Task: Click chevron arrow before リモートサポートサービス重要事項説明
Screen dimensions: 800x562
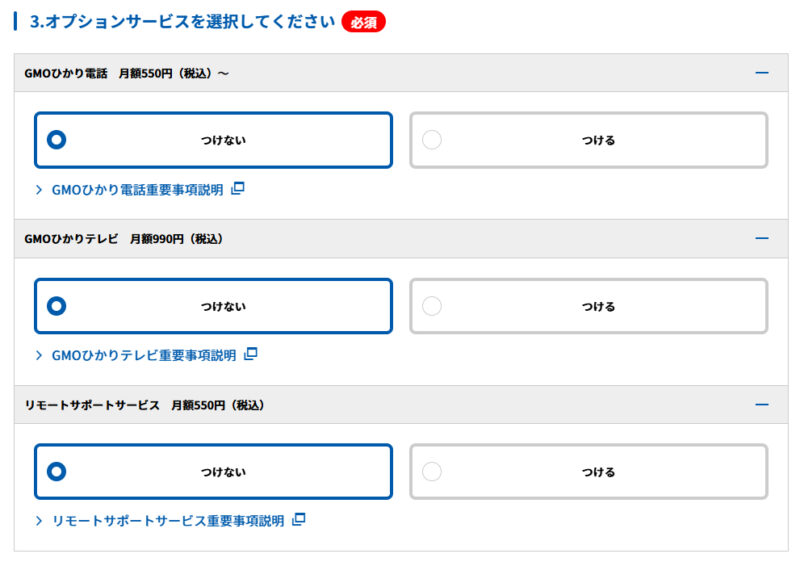Action: (x=39, y=521)
